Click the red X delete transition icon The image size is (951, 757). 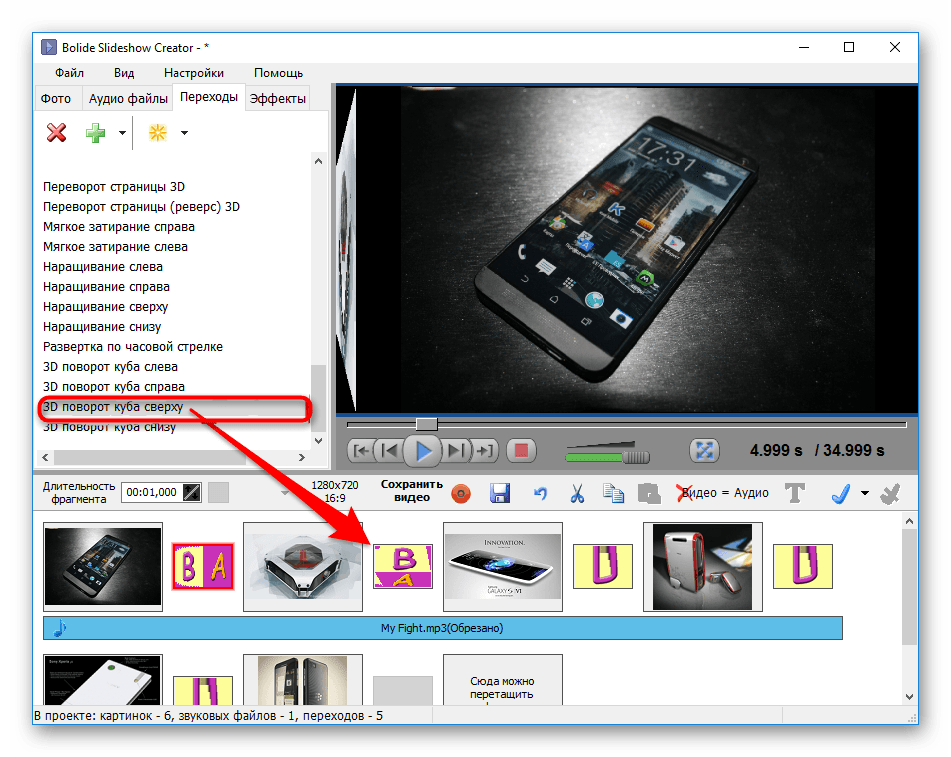(56, 132)
